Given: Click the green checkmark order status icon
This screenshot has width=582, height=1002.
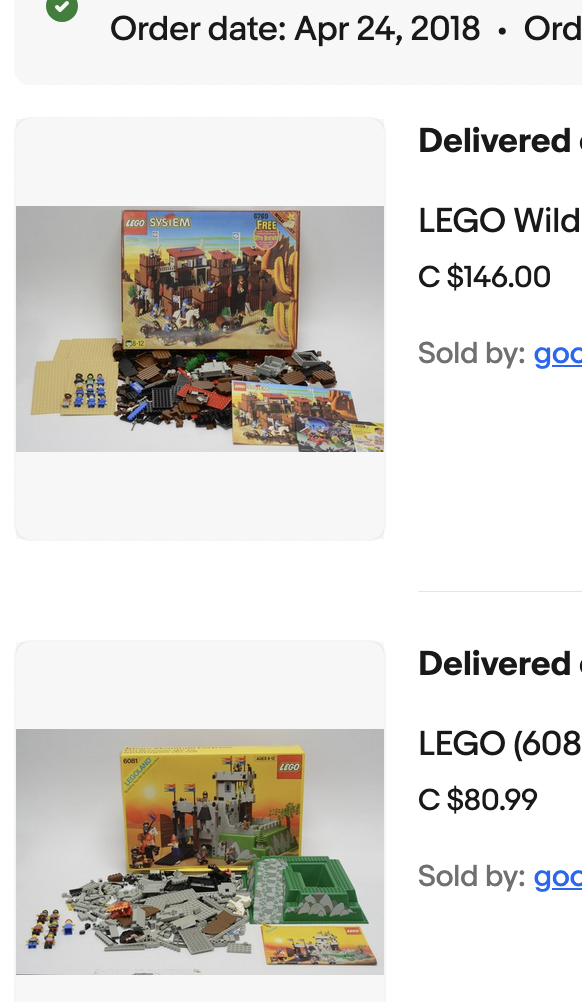Looking at the screenshot, I should 62,6.
